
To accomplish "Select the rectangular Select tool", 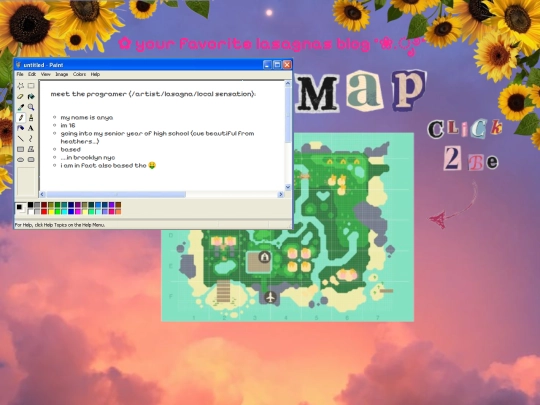I will pos(31,85).
